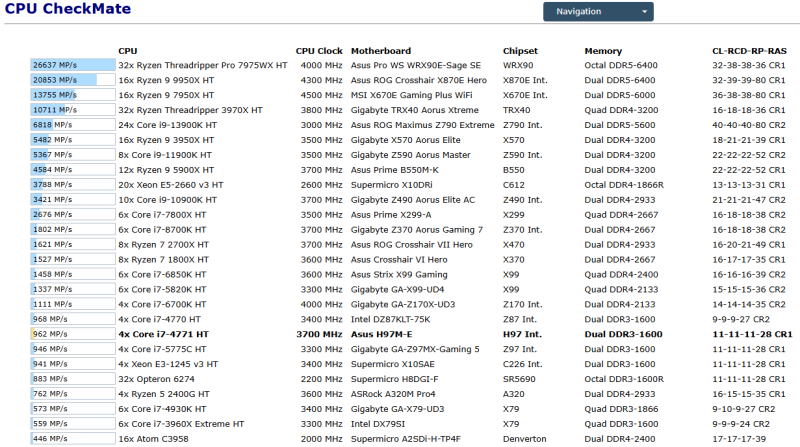Click the highlighted Core i7-4771 HT row
Image resolution: width=800 pixels, height=447 pixels.
coord(411,334)
